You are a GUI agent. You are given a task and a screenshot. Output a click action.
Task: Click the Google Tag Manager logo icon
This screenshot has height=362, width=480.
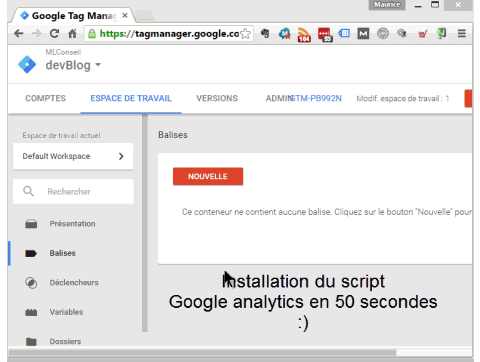(27, 64)
